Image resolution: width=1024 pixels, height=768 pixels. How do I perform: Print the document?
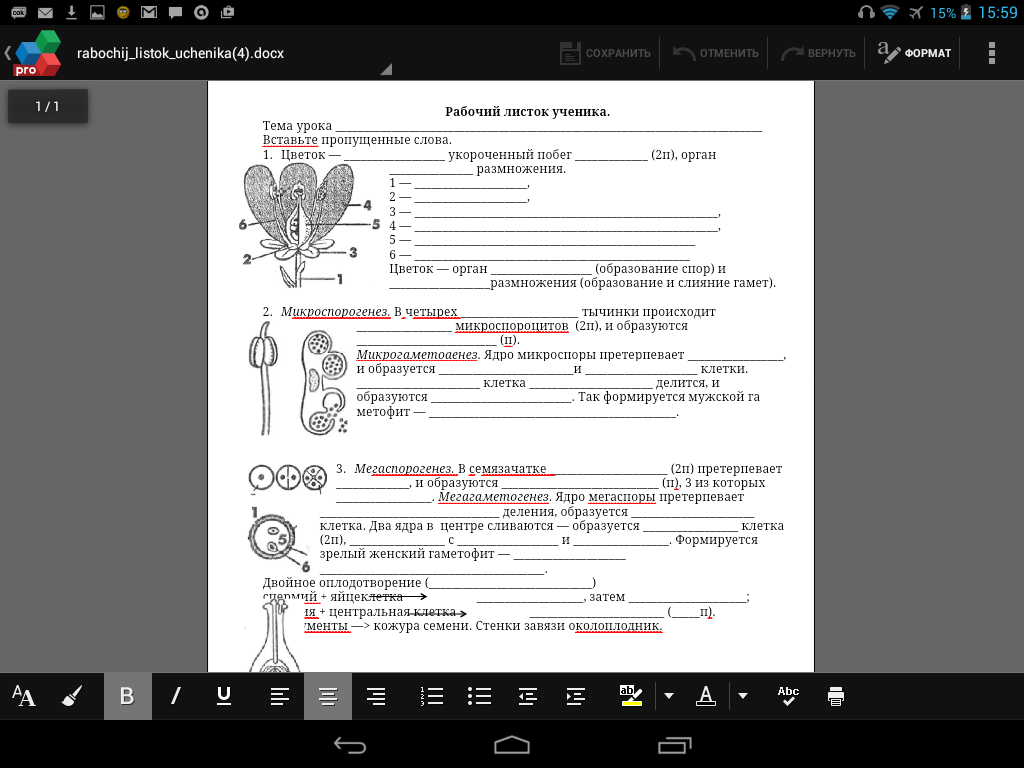pos(836,696)
